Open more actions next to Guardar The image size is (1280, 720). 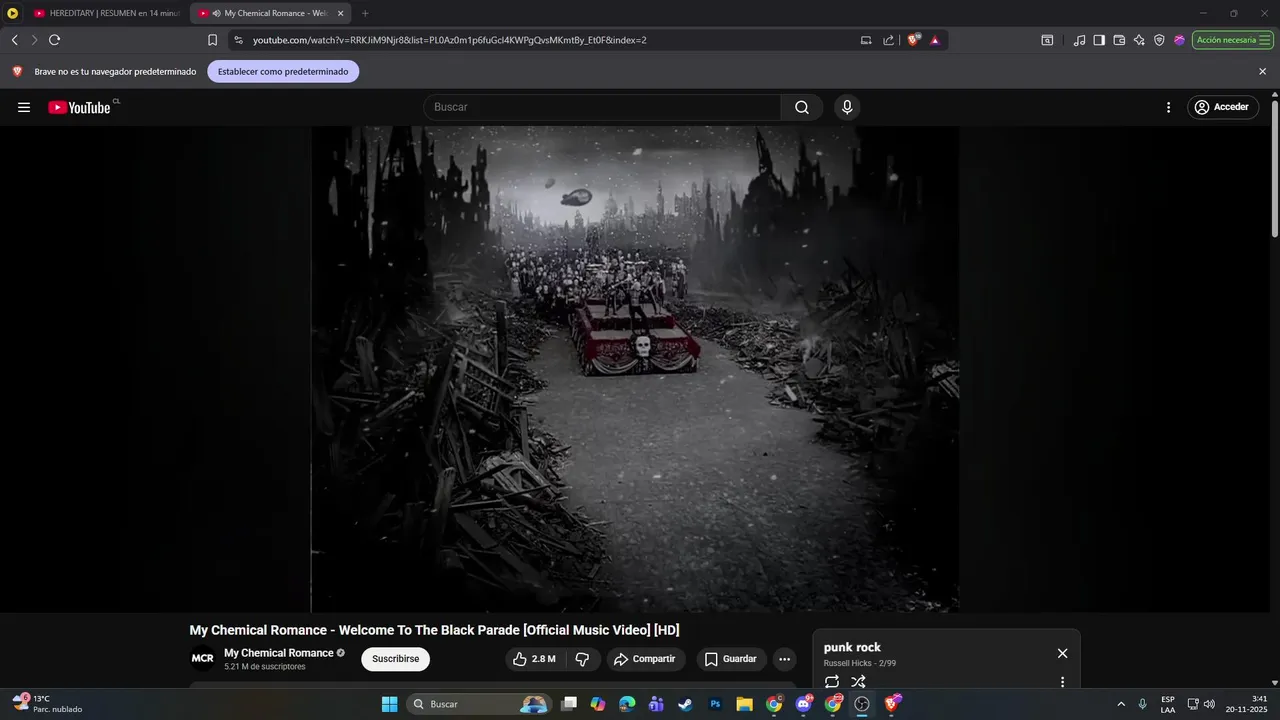point(784,659)
